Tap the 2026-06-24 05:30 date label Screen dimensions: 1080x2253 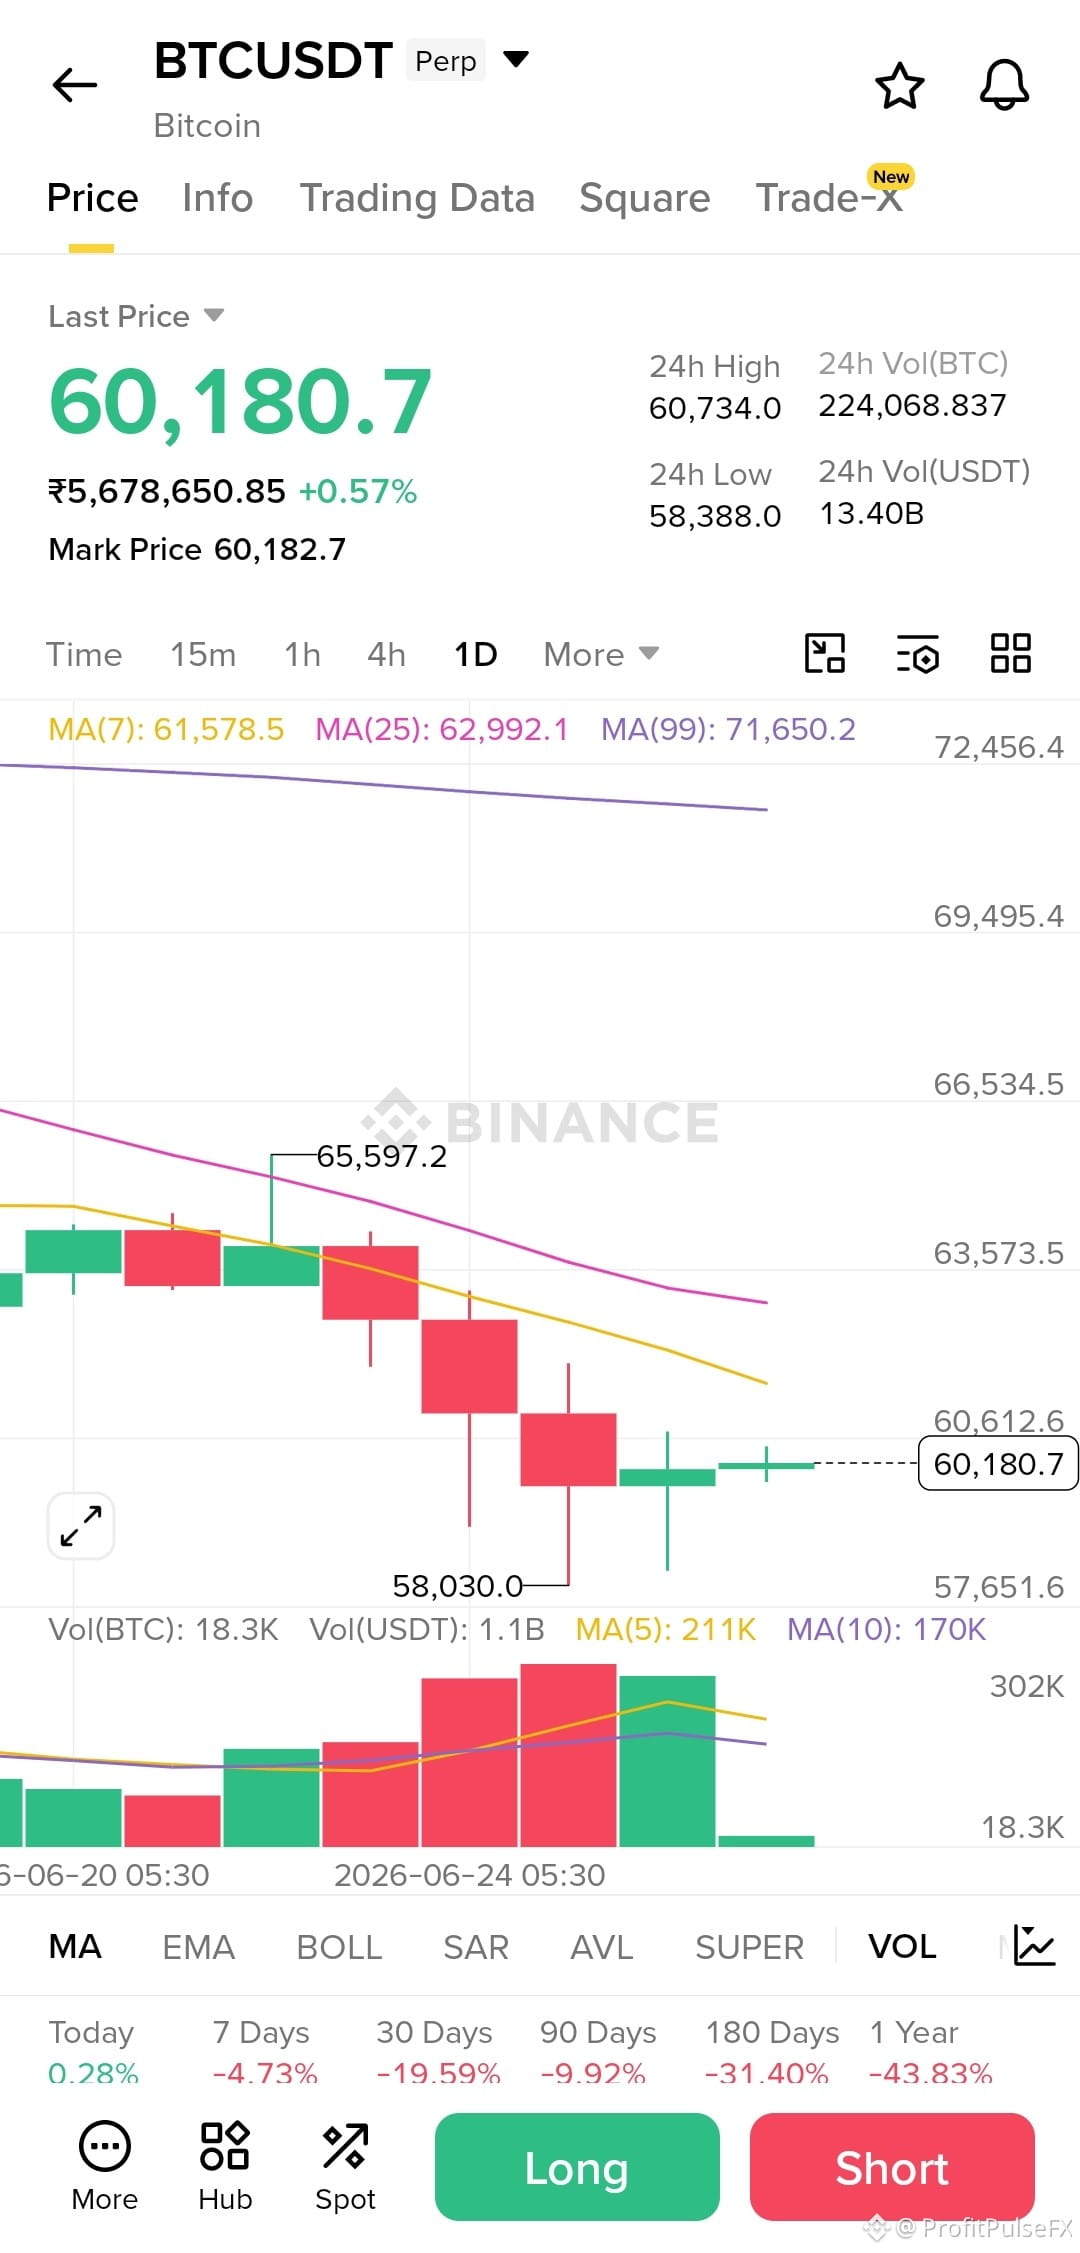coord(469,1875)
